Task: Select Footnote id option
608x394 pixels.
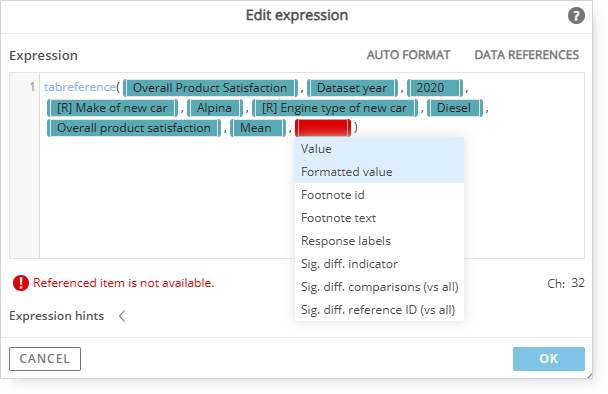Action: pyautogui.click(x=379, y=195)
